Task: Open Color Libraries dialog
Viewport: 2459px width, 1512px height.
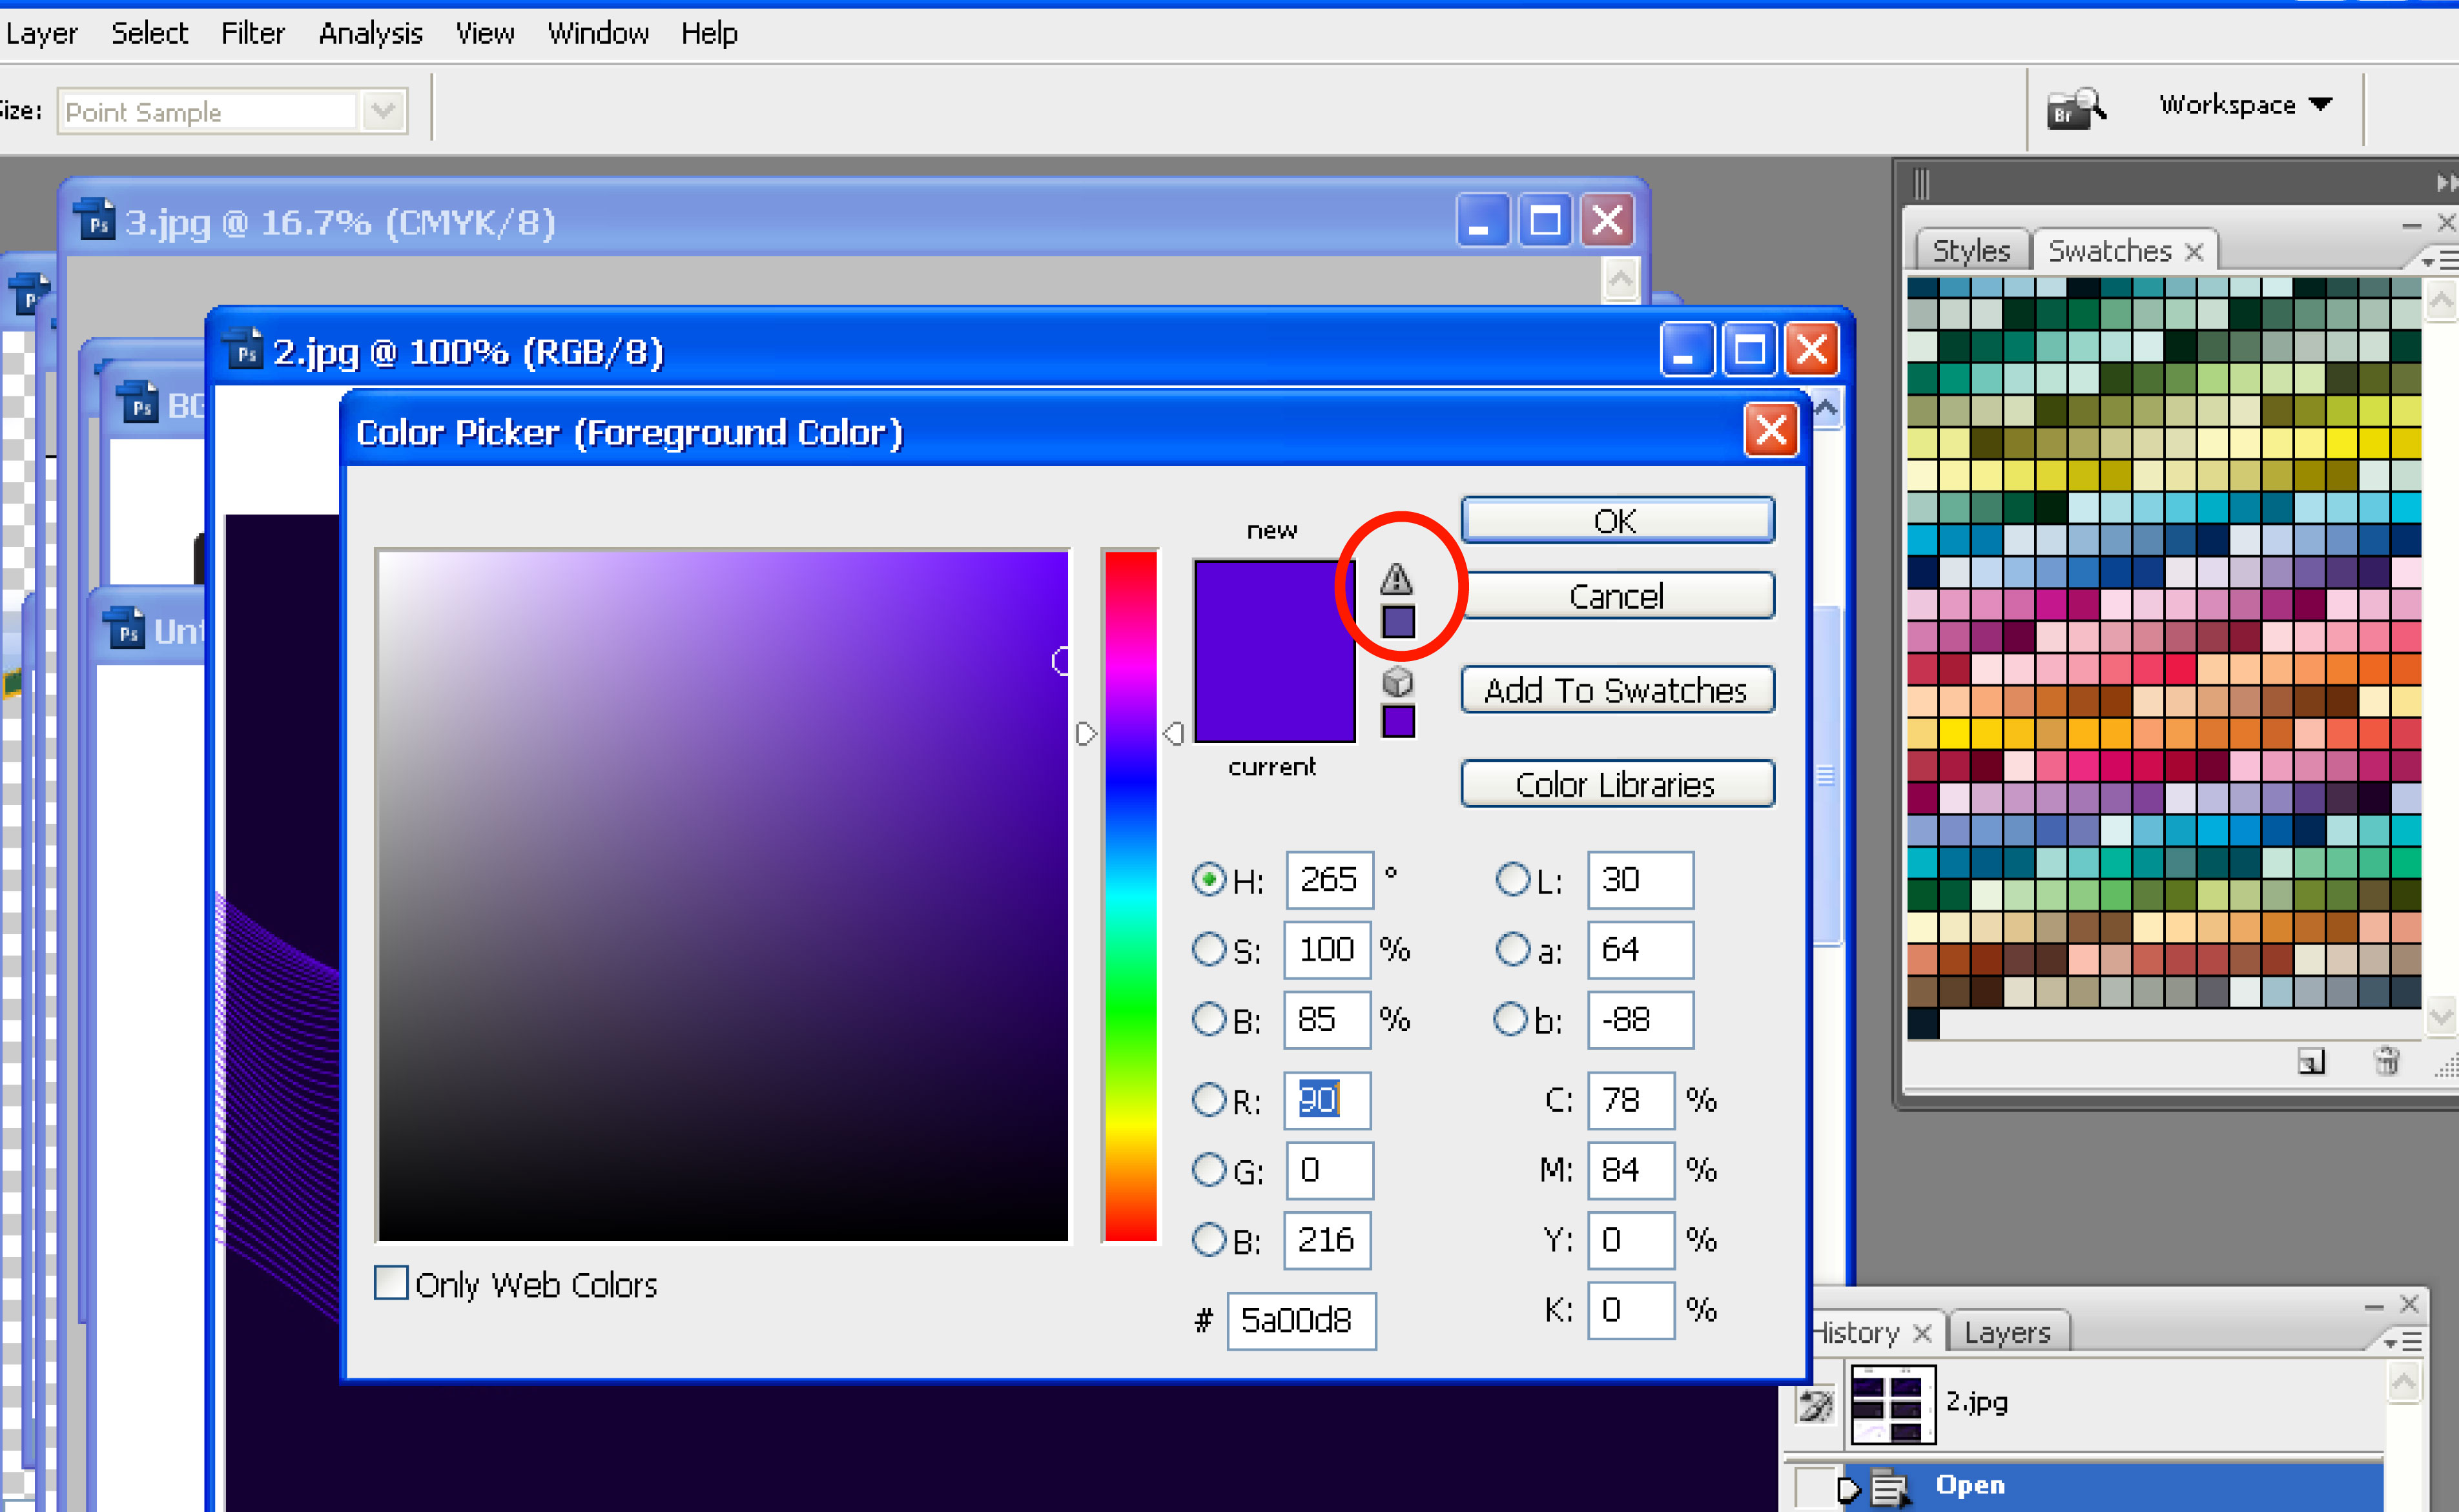Action: (x=1616, y=784)
